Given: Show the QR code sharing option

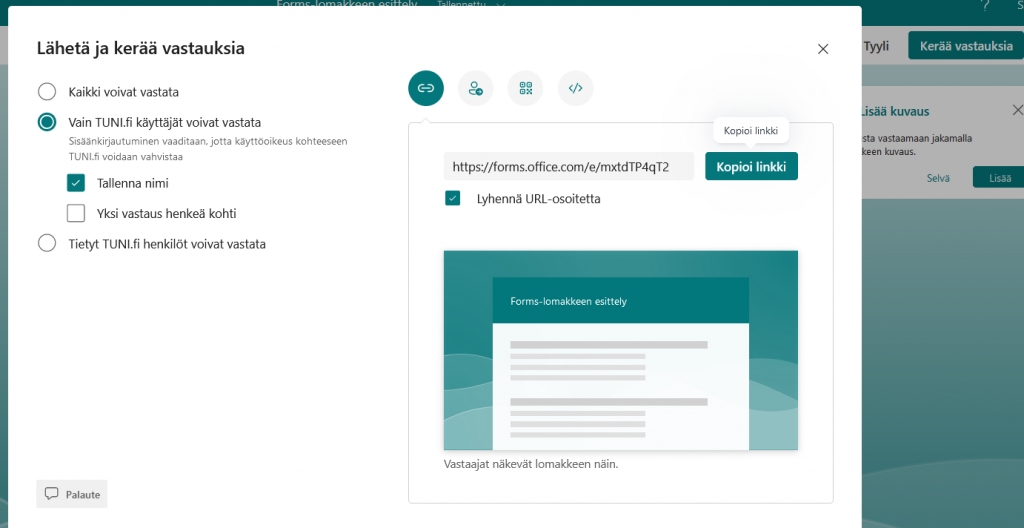Looking at the screenshot, I should point(525,88).
